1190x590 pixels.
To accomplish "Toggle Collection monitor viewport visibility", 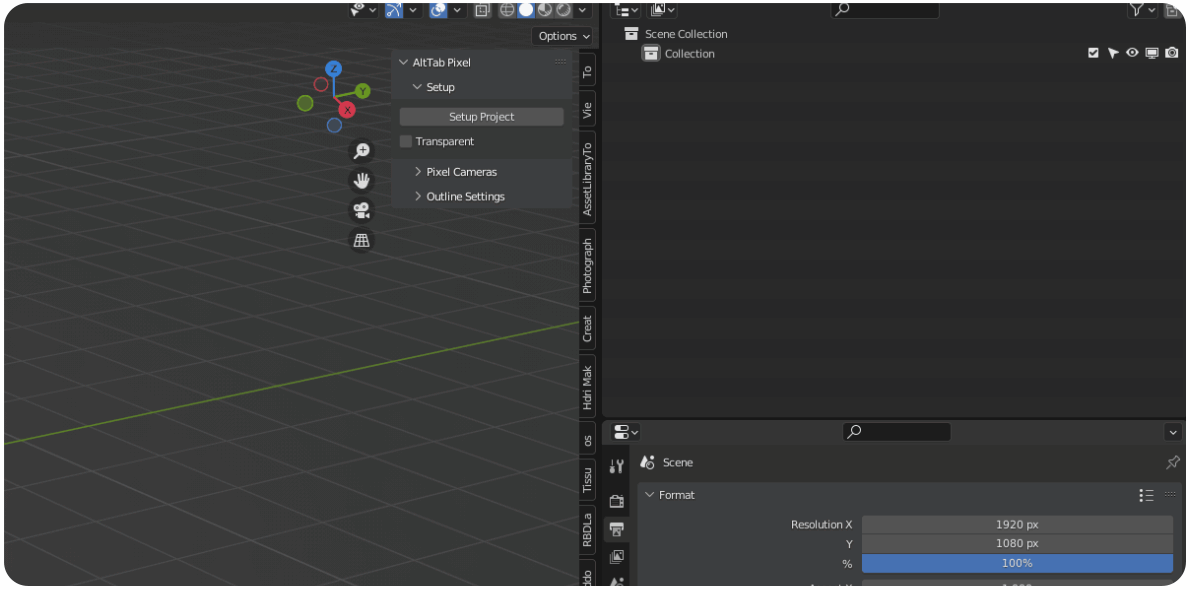I will (1152, 53).
